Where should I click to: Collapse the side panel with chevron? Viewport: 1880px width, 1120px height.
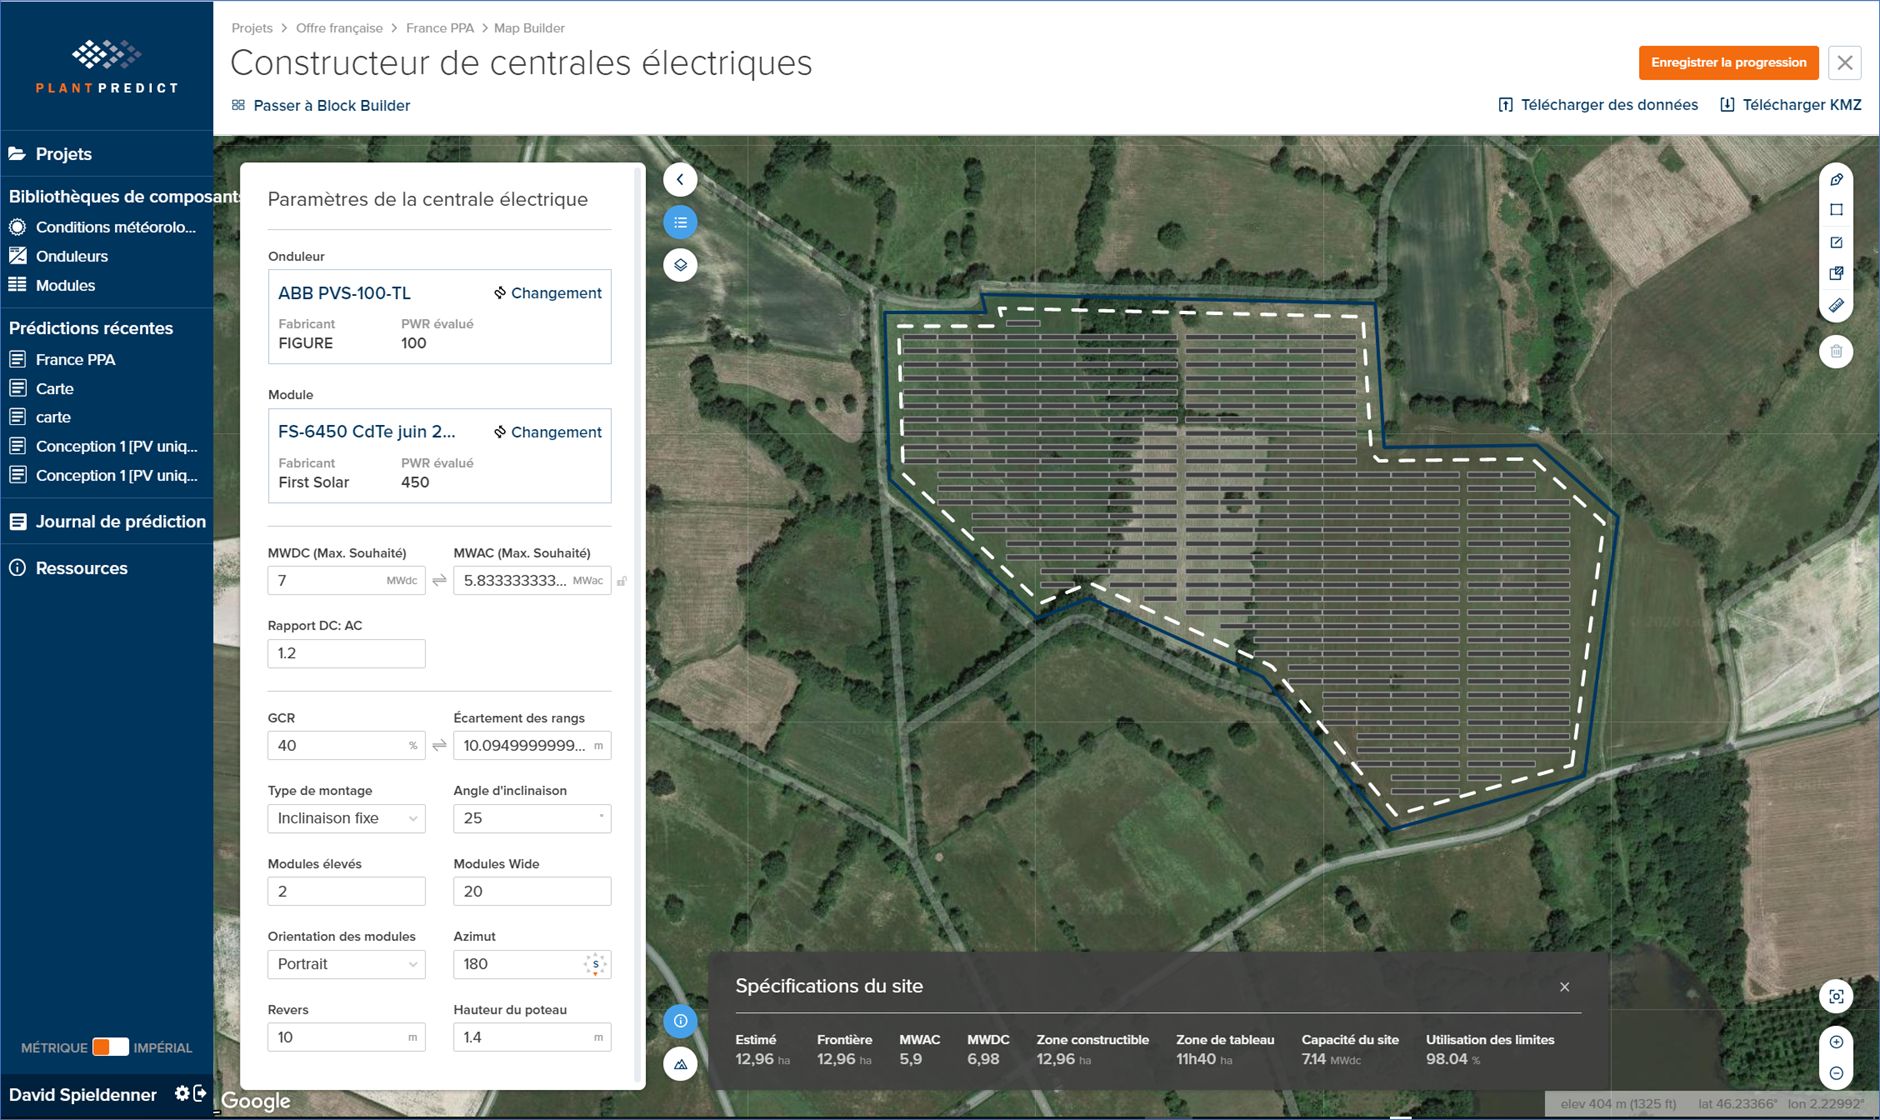[x=680, y=180]
